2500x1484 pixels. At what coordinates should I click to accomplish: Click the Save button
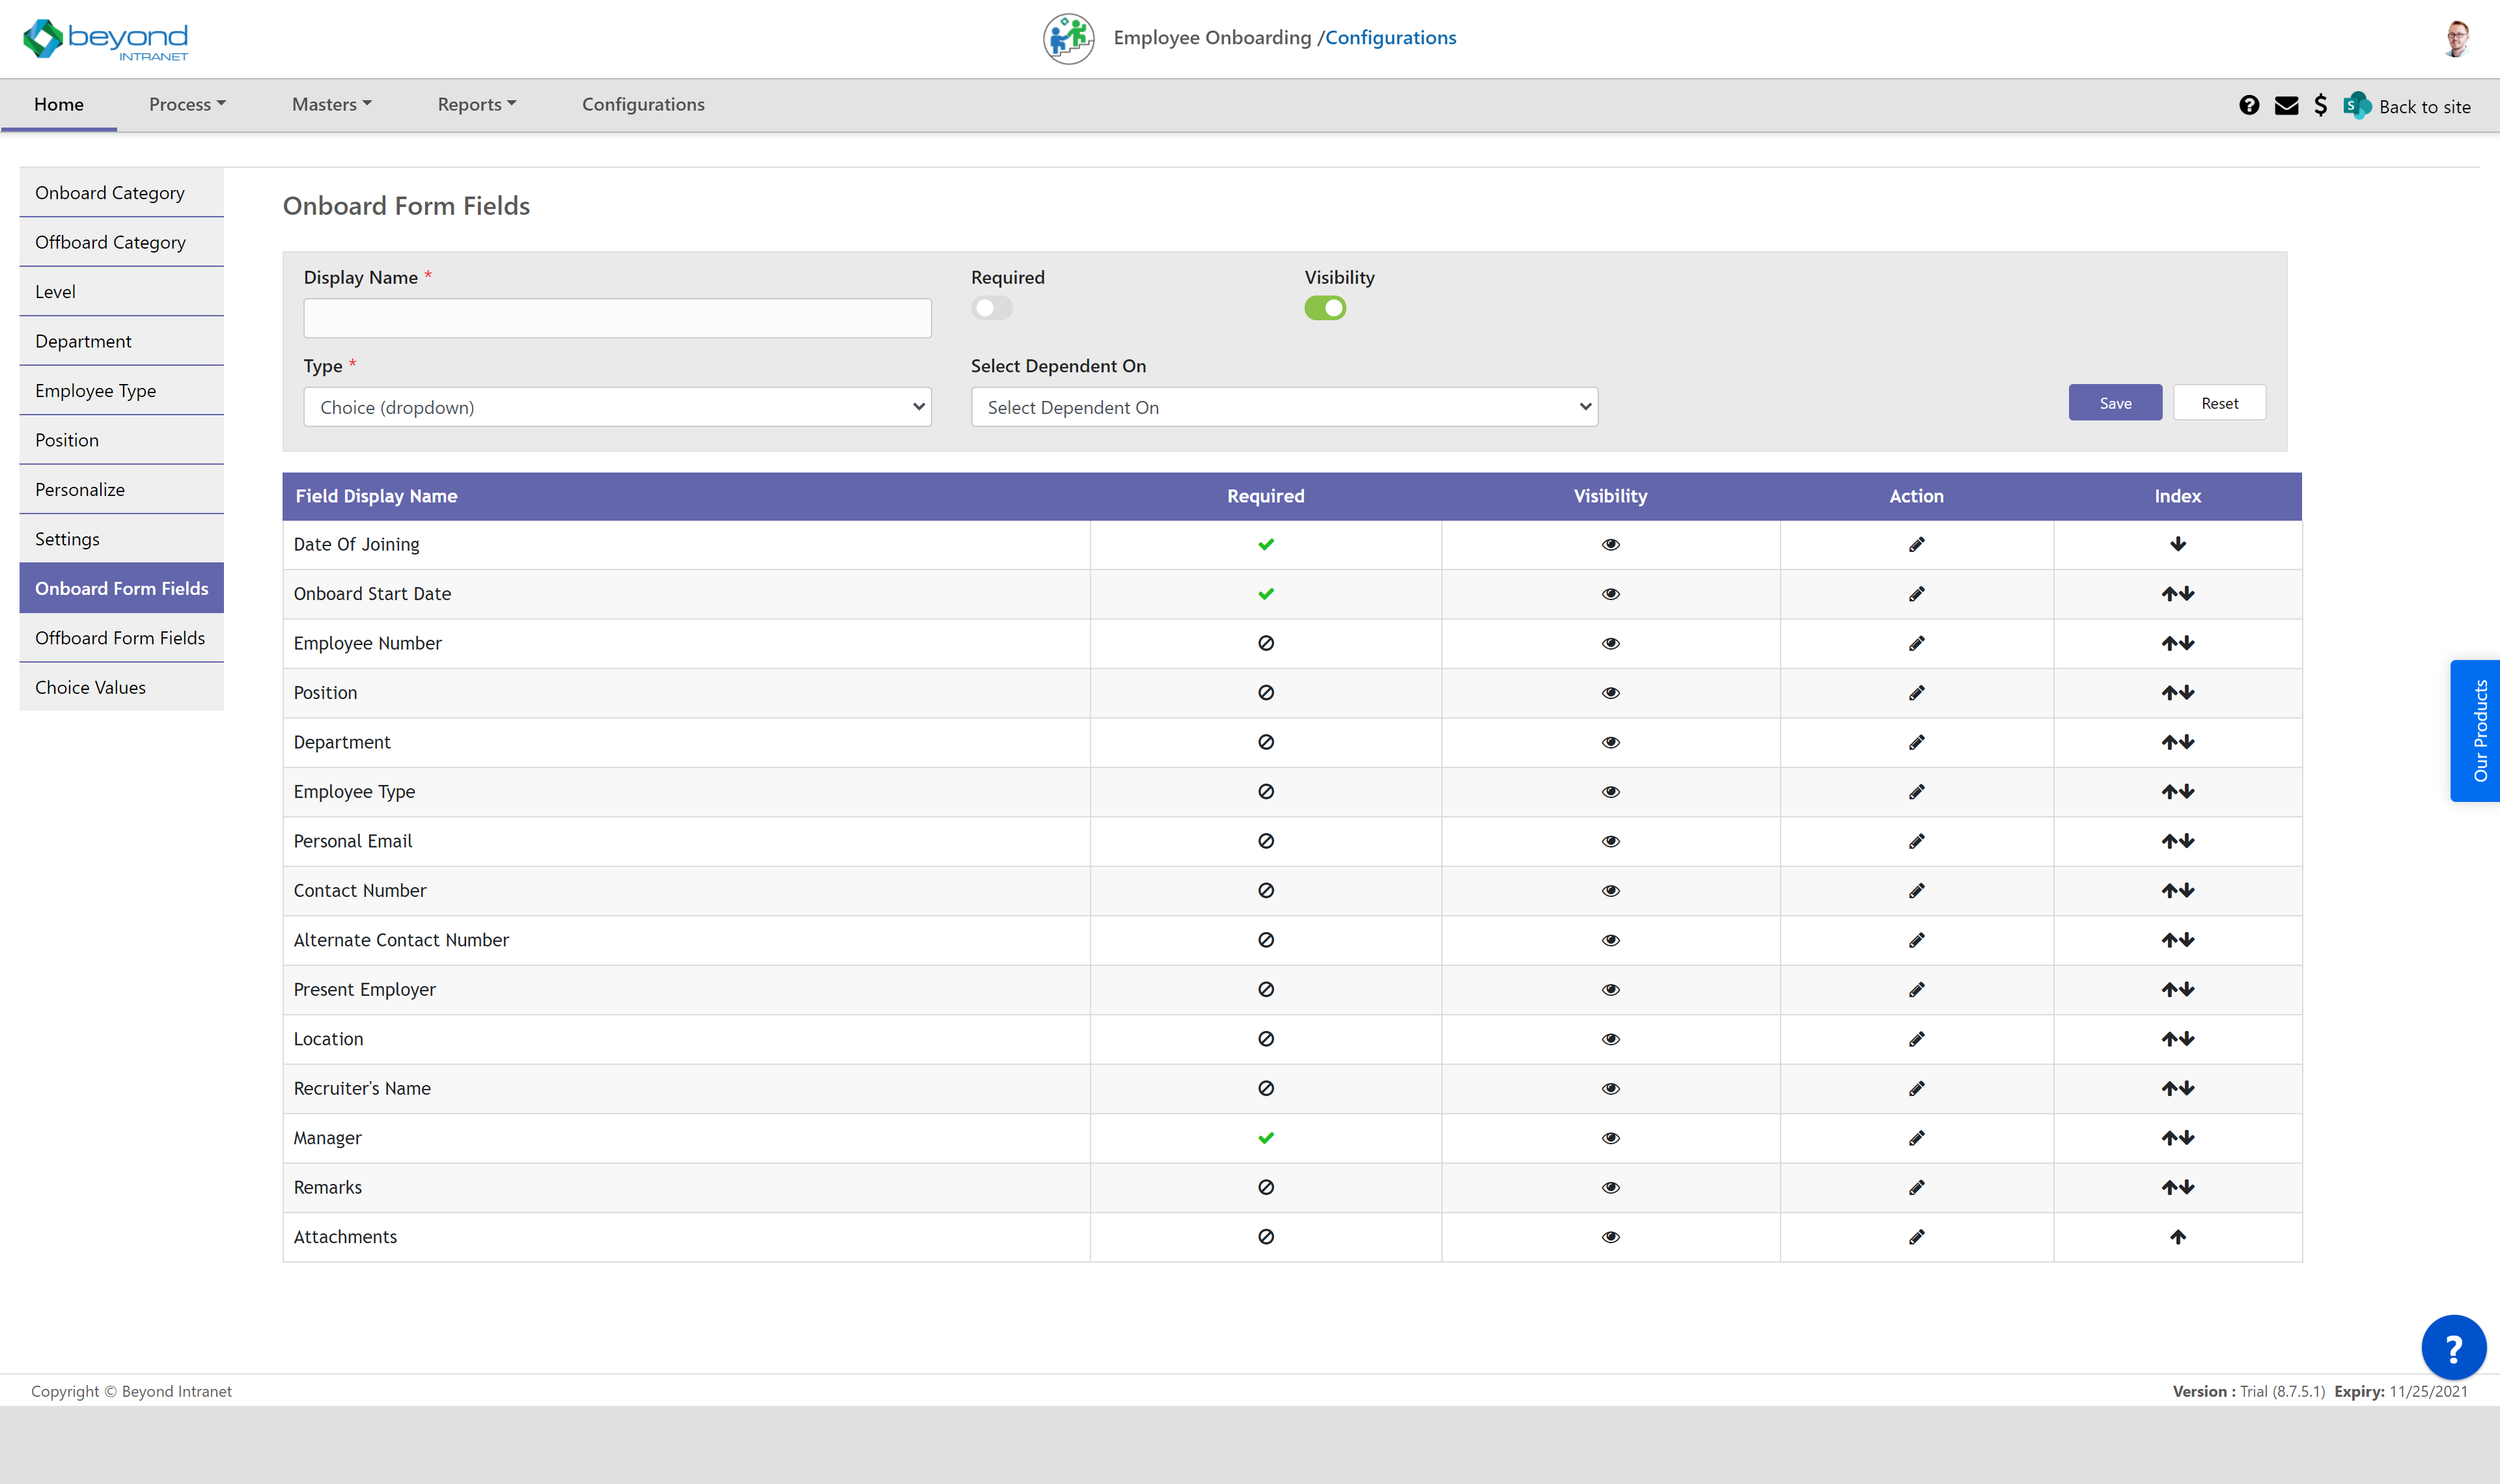pyautogui.click(x=2115, y=402)
